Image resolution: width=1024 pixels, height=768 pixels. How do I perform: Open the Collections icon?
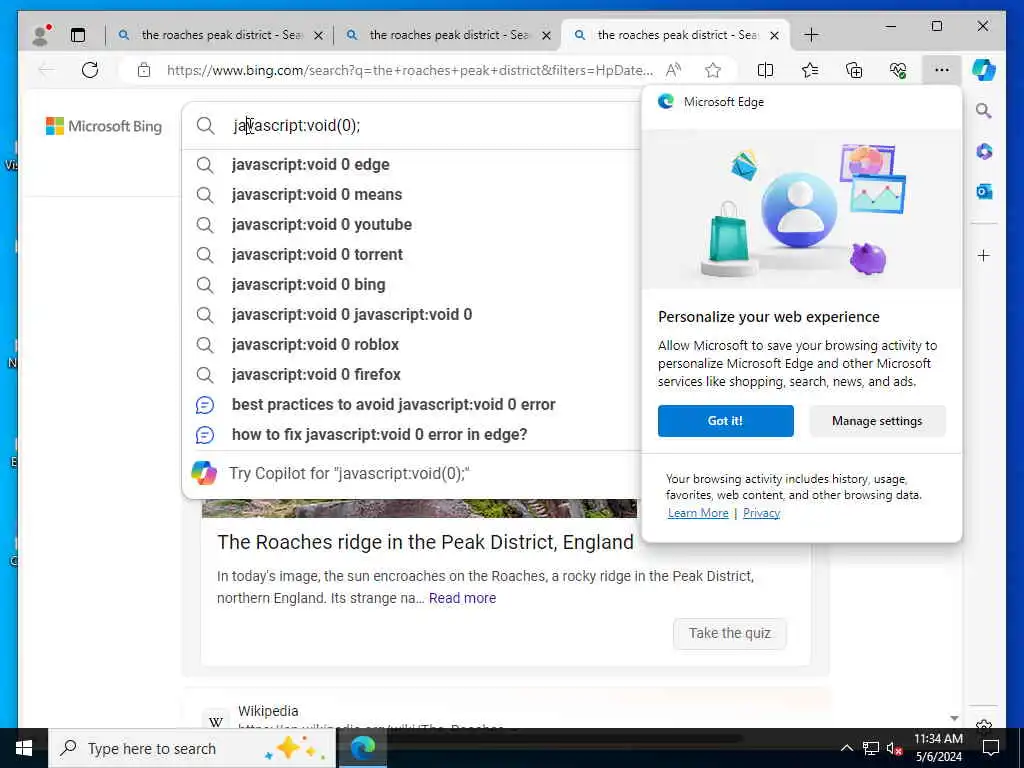coord(854,70)
